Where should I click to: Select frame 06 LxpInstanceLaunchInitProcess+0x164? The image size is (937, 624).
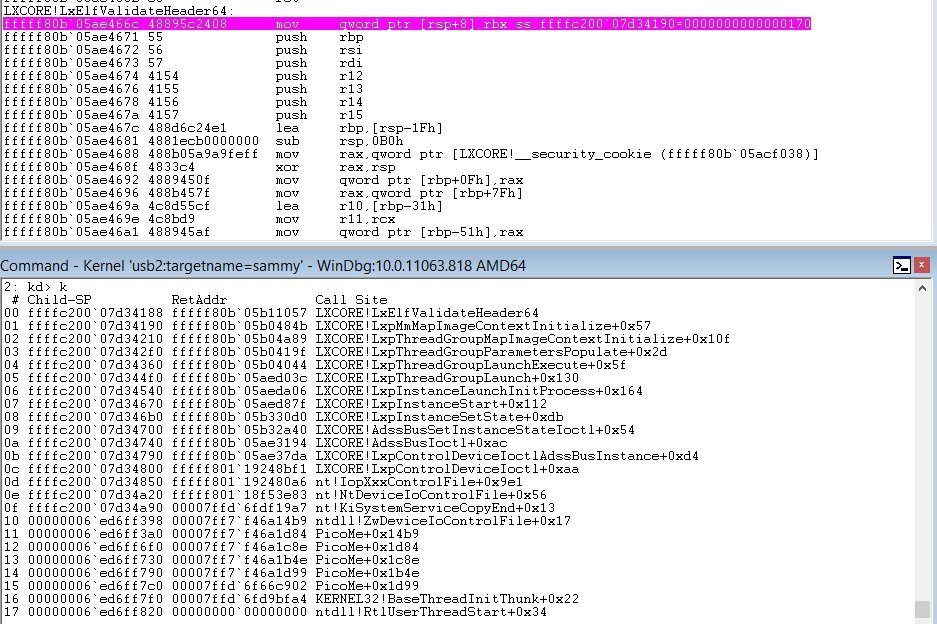point(323,391)
